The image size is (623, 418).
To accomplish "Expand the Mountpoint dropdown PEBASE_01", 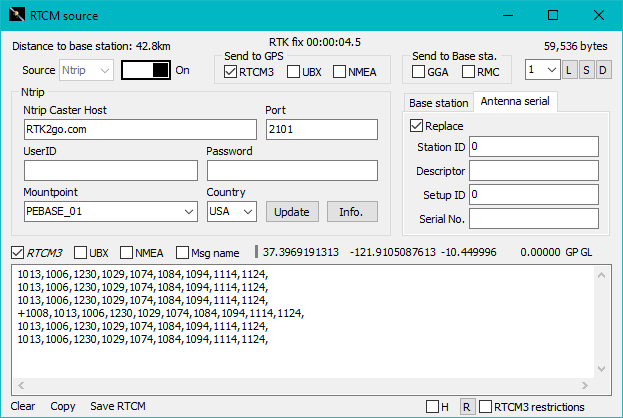I will (x=111, y=211).
